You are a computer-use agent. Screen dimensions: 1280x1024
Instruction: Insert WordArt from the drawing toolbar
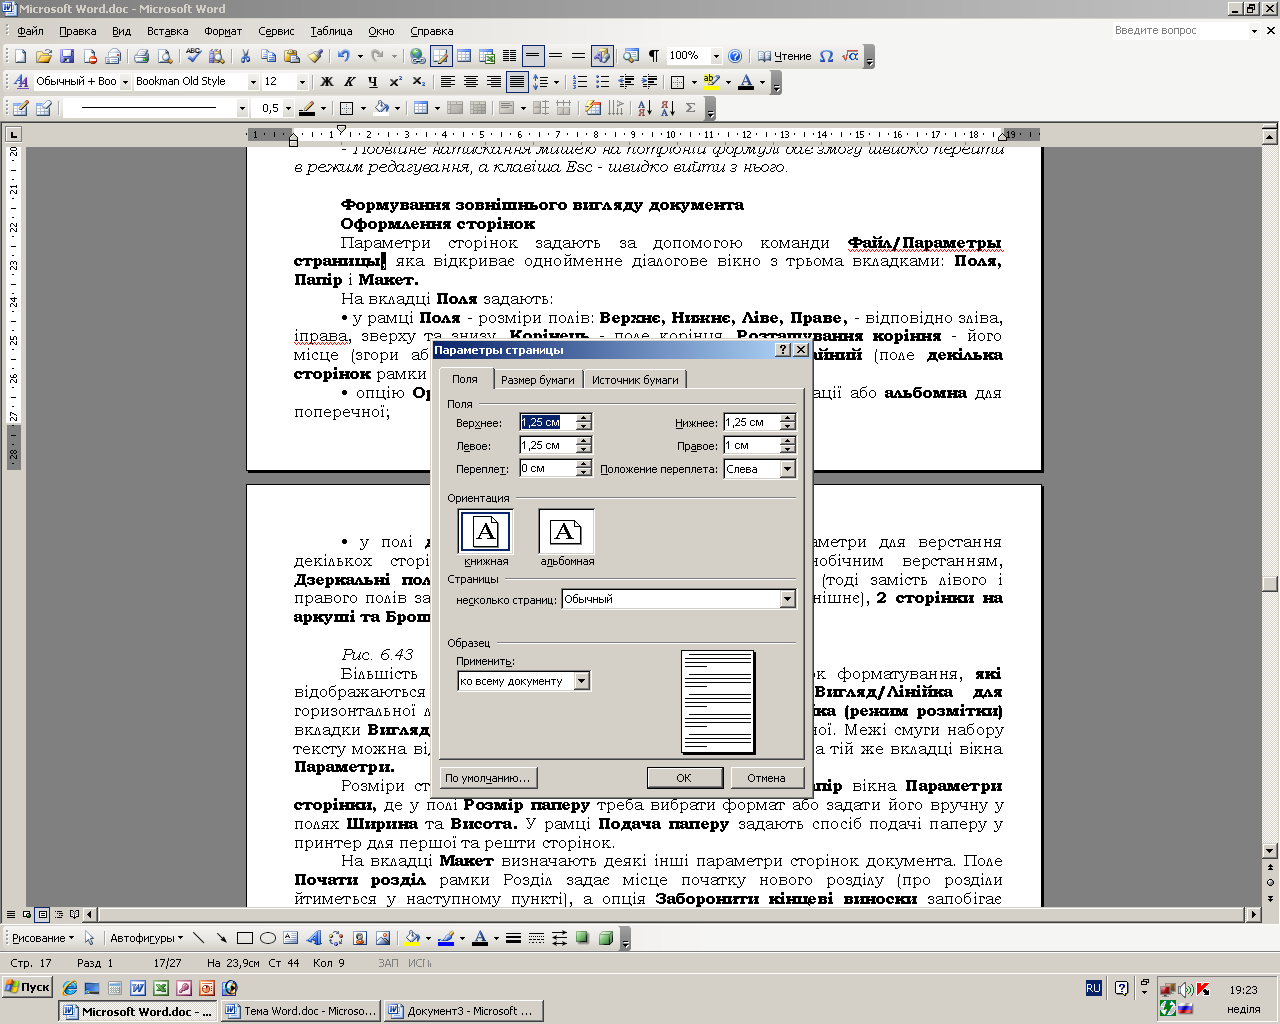[x=314, y=938]
